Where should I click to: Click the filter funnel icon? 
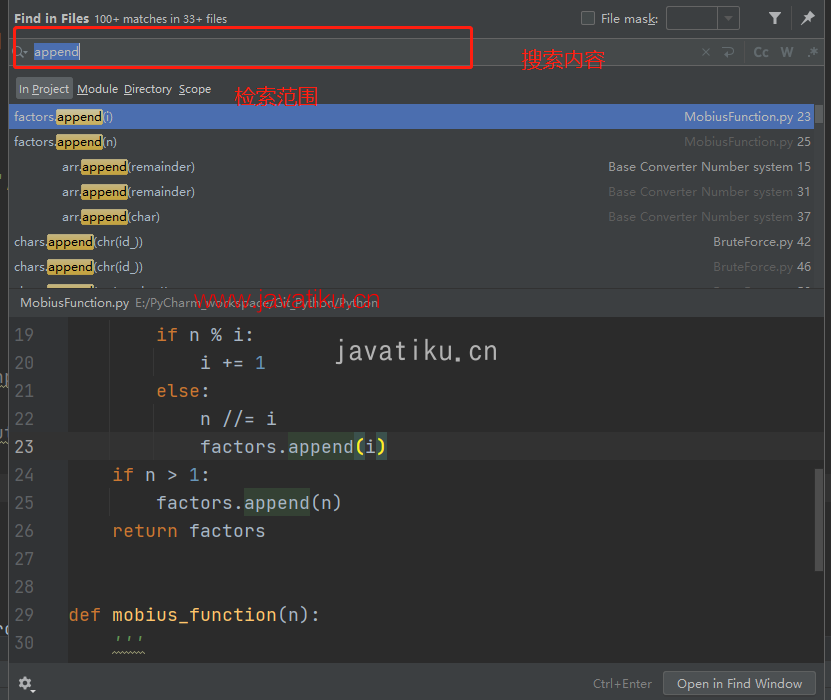(774, 19)
